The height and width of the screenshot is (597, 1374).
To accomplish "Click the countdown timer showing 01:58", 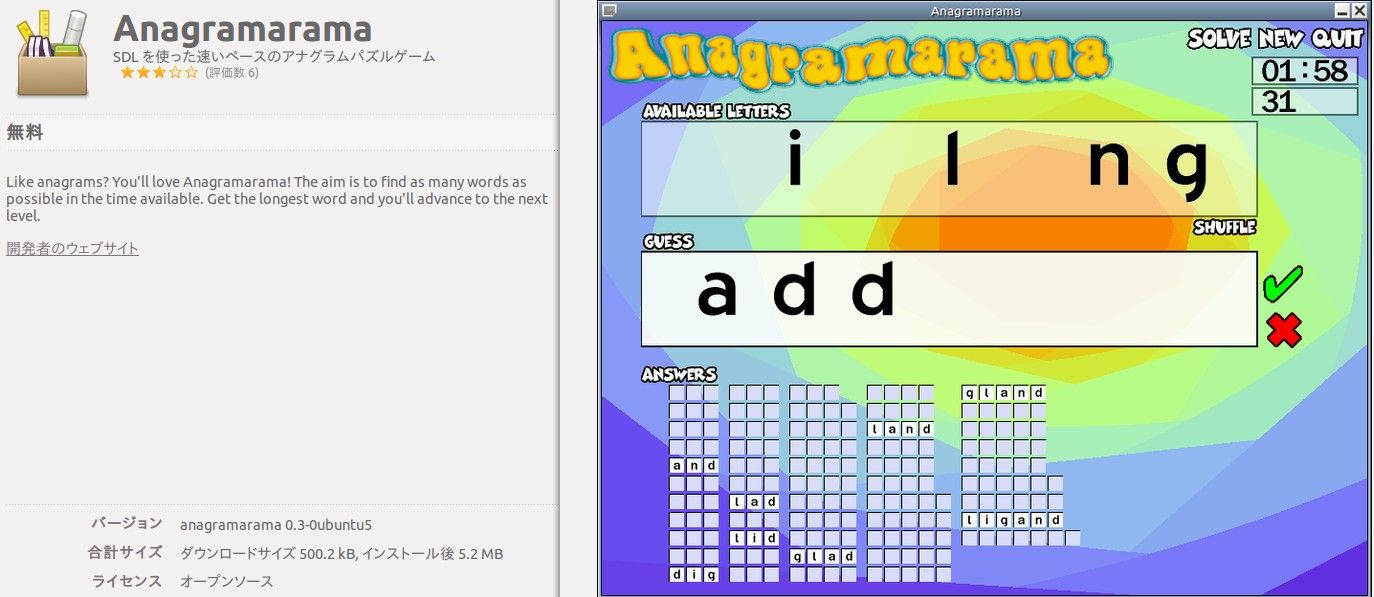I will pos(1305,71).
